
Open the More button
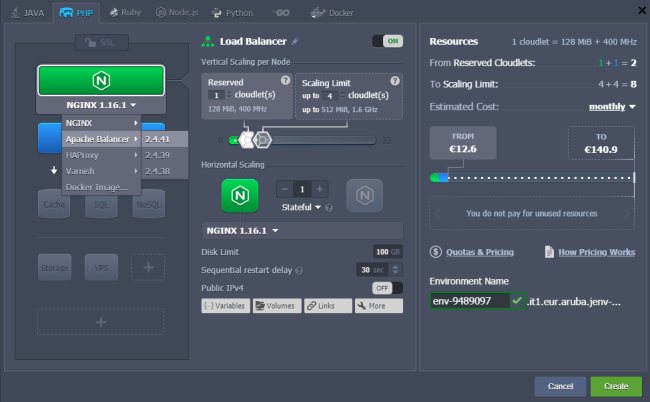click(379, 306)
